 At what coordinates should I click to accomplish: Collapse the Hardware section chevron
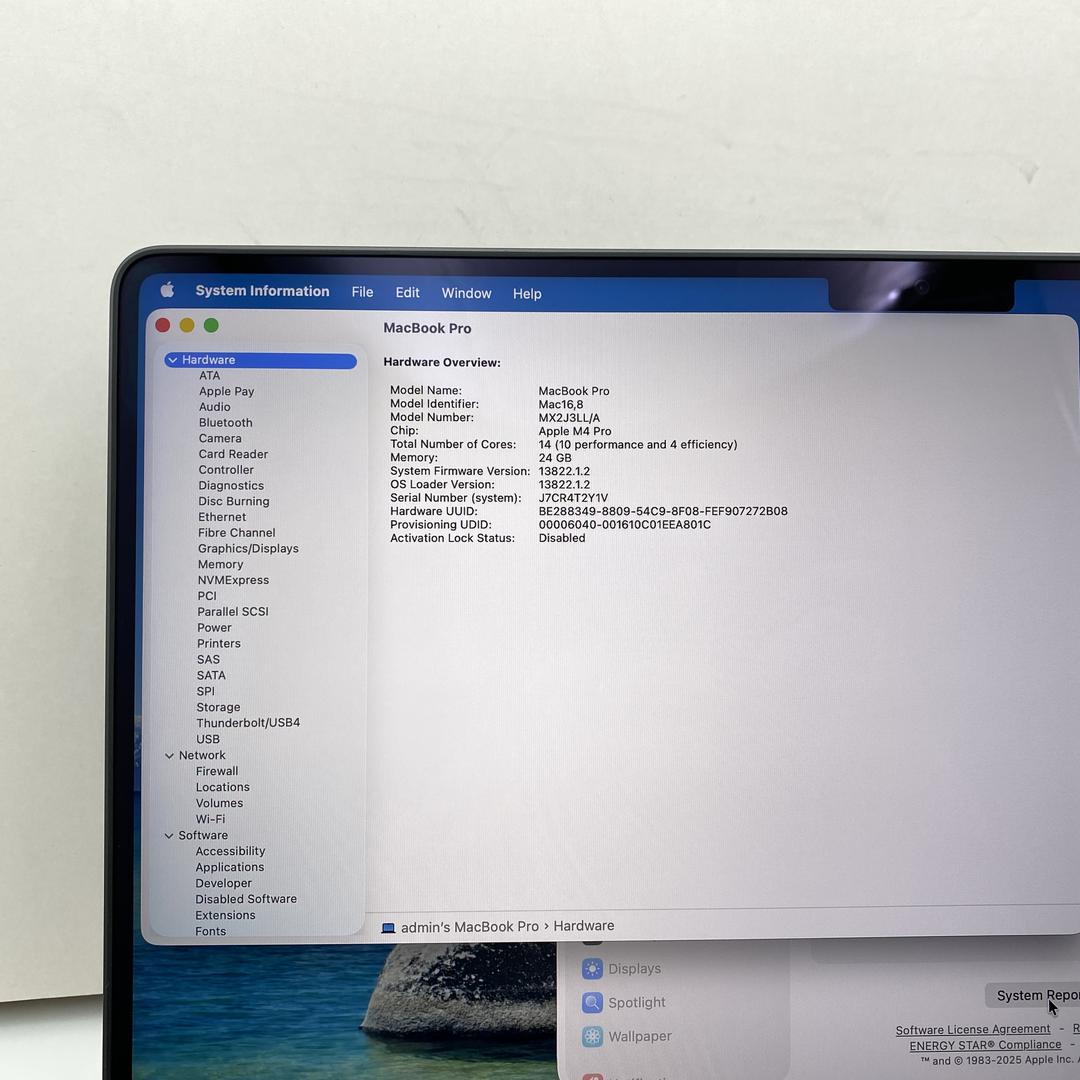pyautogui.click(x=173, y=360)
